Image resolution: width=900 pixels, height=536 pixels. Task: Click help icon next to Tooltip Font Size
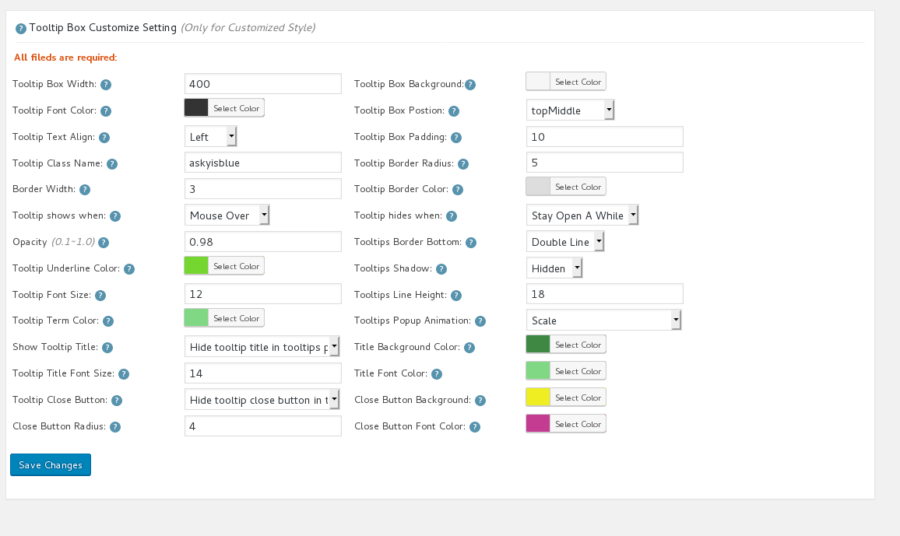click(100, 295)
